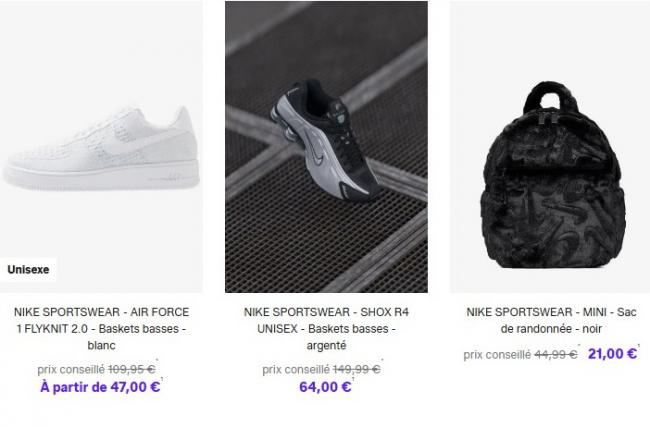Click the footnote marker beside 64,00 €
650x427 pixels.
point(353,379)
